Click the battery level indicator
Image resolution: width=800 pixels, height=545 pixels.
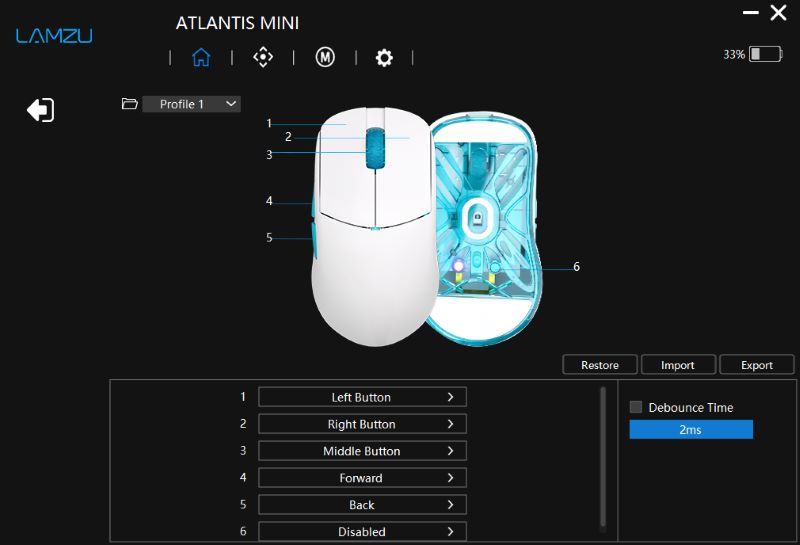(765, 54)
